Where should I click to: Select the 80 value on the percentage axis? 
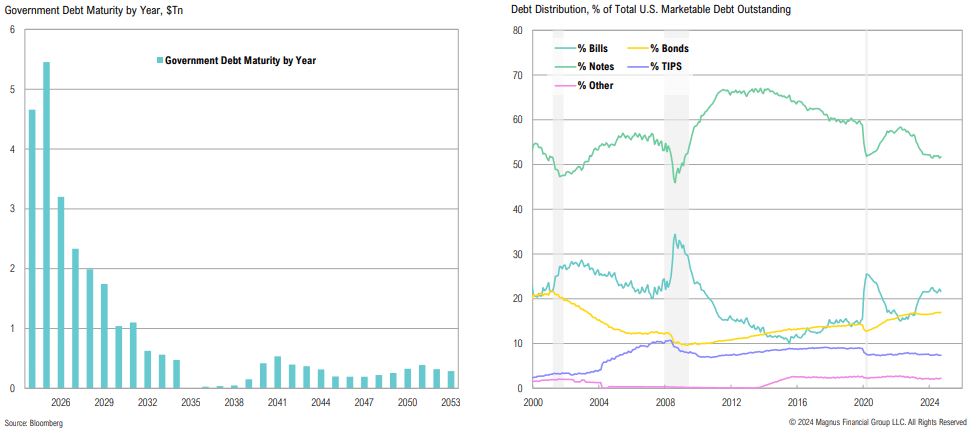click(518, 30)
